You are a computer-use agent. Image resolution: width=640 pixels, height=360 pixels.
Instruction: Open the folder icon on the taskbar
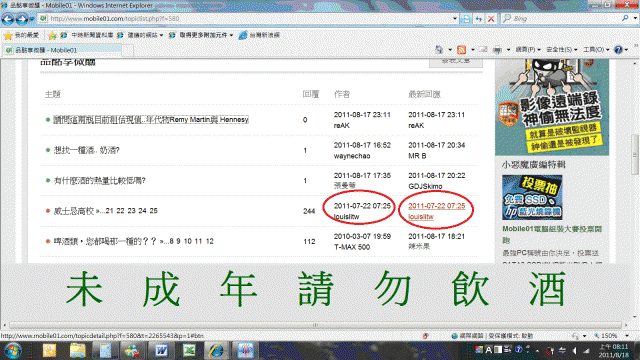pyautogui.click(x=78, y=351)
